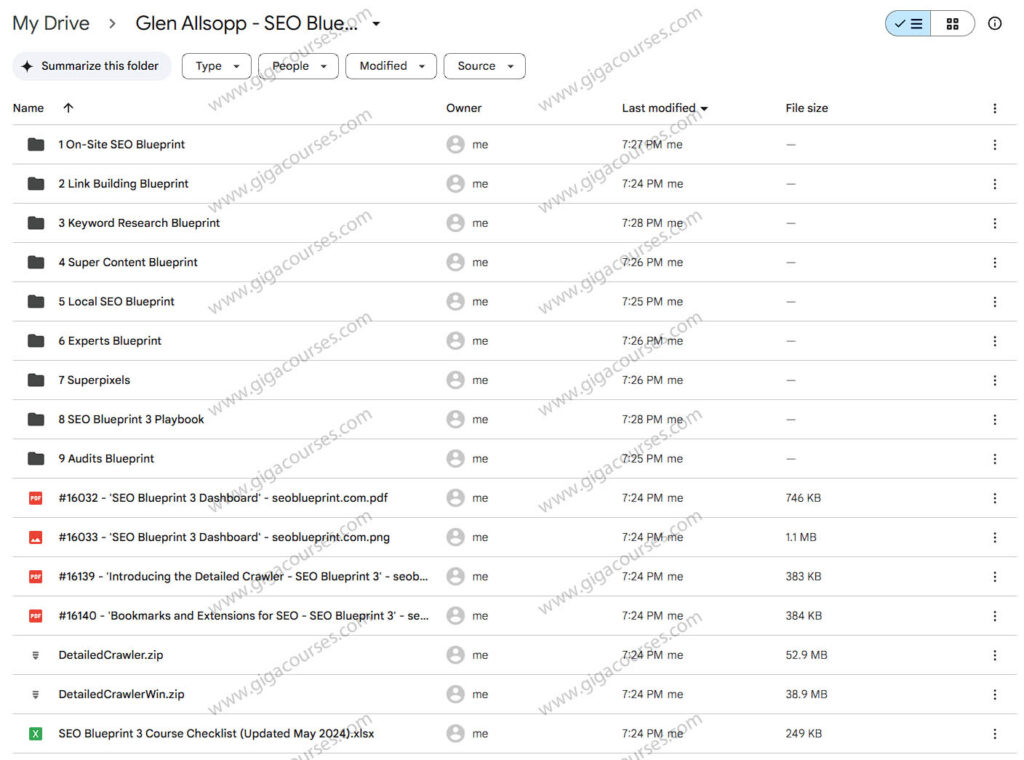Screen dimensions: 1024x760
Task: Select file #16032 SEO Blueprint 3 Dashboard pdf name
Action: pos(223,498)
